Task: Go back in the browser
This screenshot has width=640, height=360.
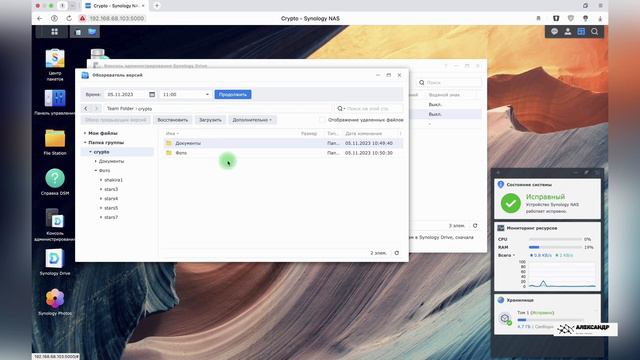Action: 40,18
